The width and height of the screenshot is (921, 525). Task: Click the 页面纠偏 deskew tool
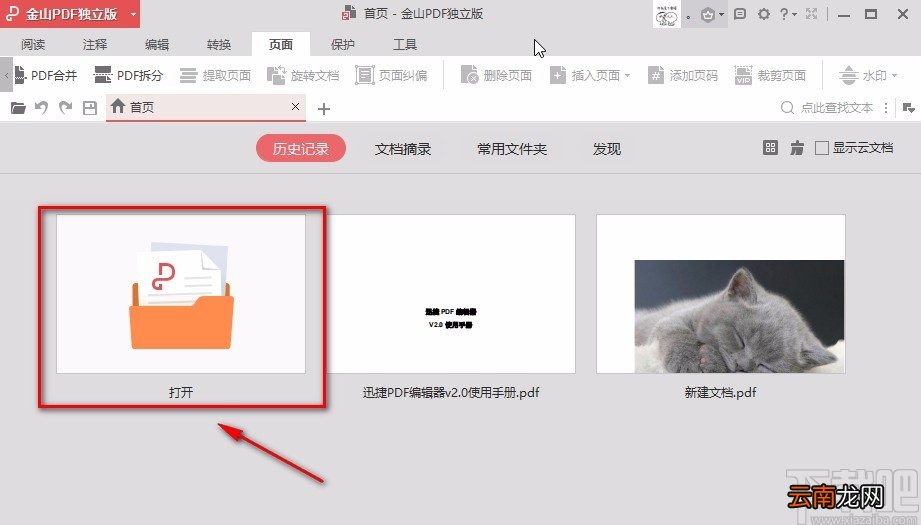(x=391, y=75)
